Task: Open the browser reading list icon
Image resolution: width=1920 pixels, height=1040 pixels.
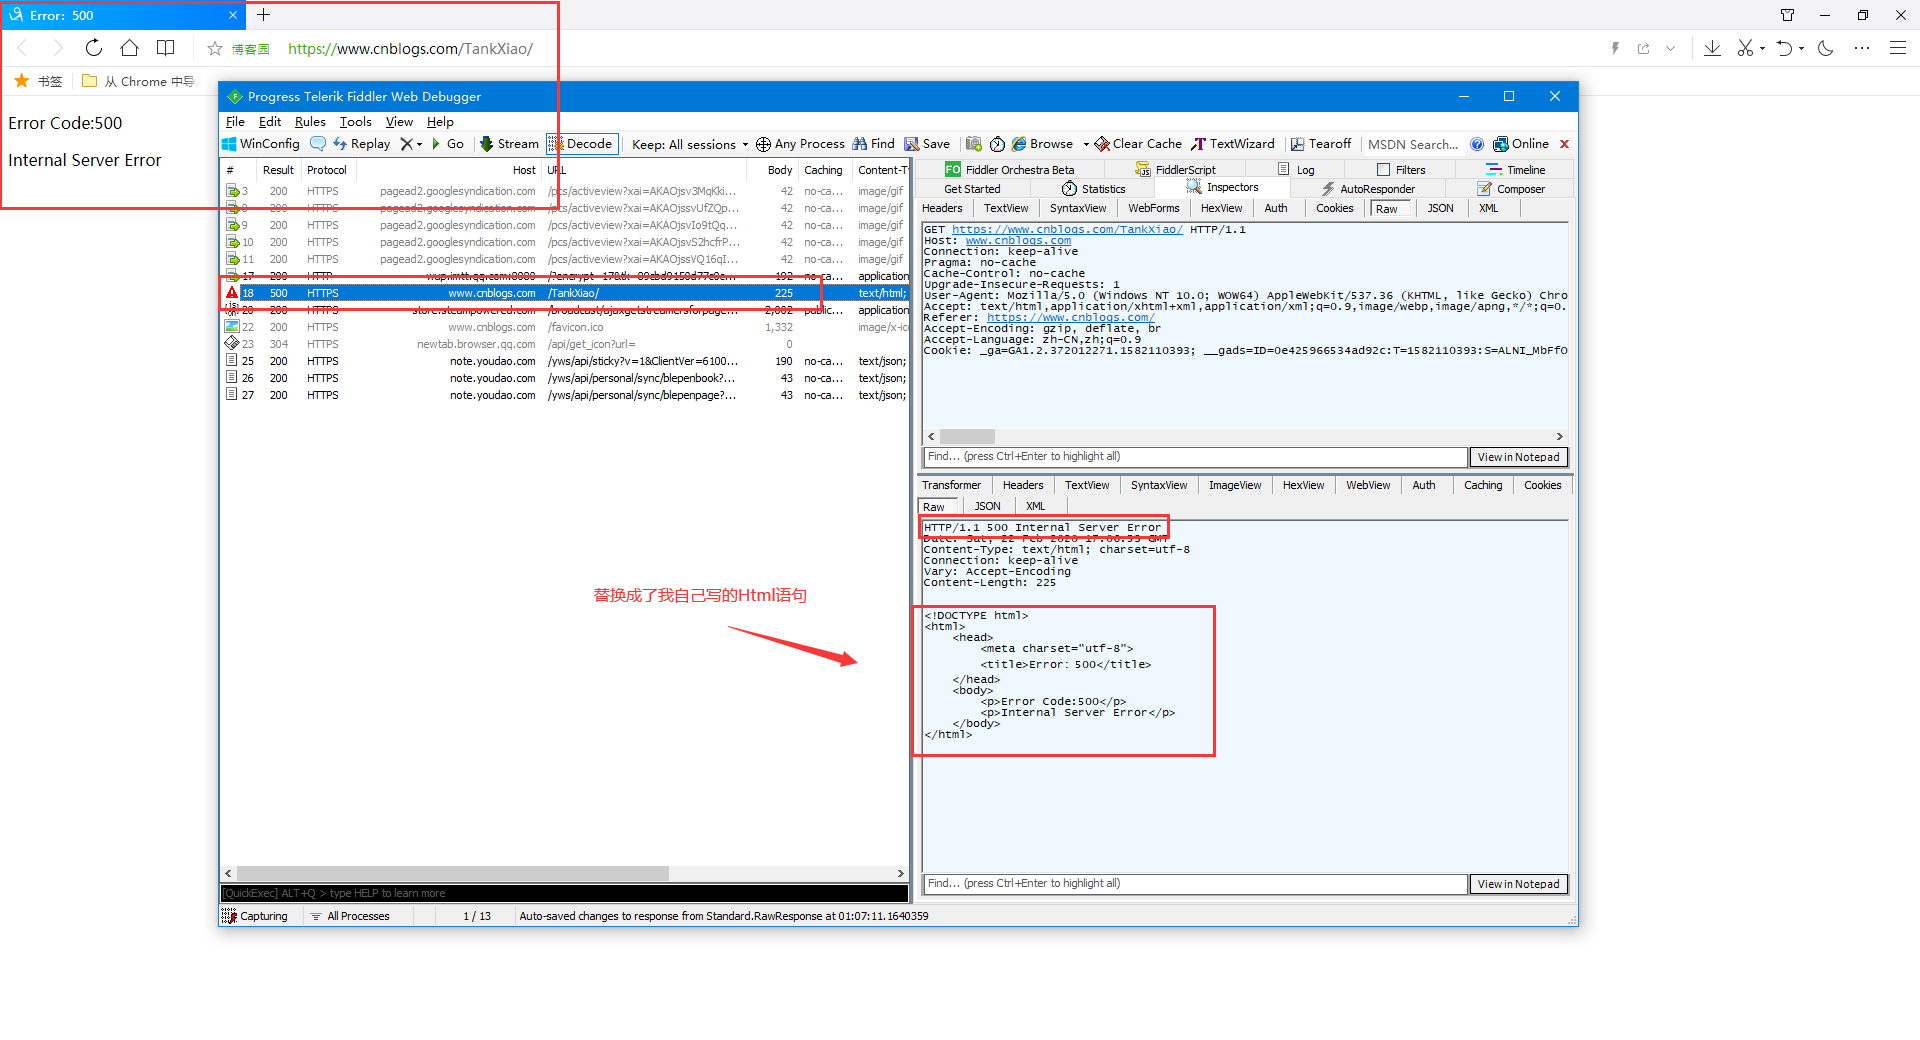Action: tap(166, 48)
